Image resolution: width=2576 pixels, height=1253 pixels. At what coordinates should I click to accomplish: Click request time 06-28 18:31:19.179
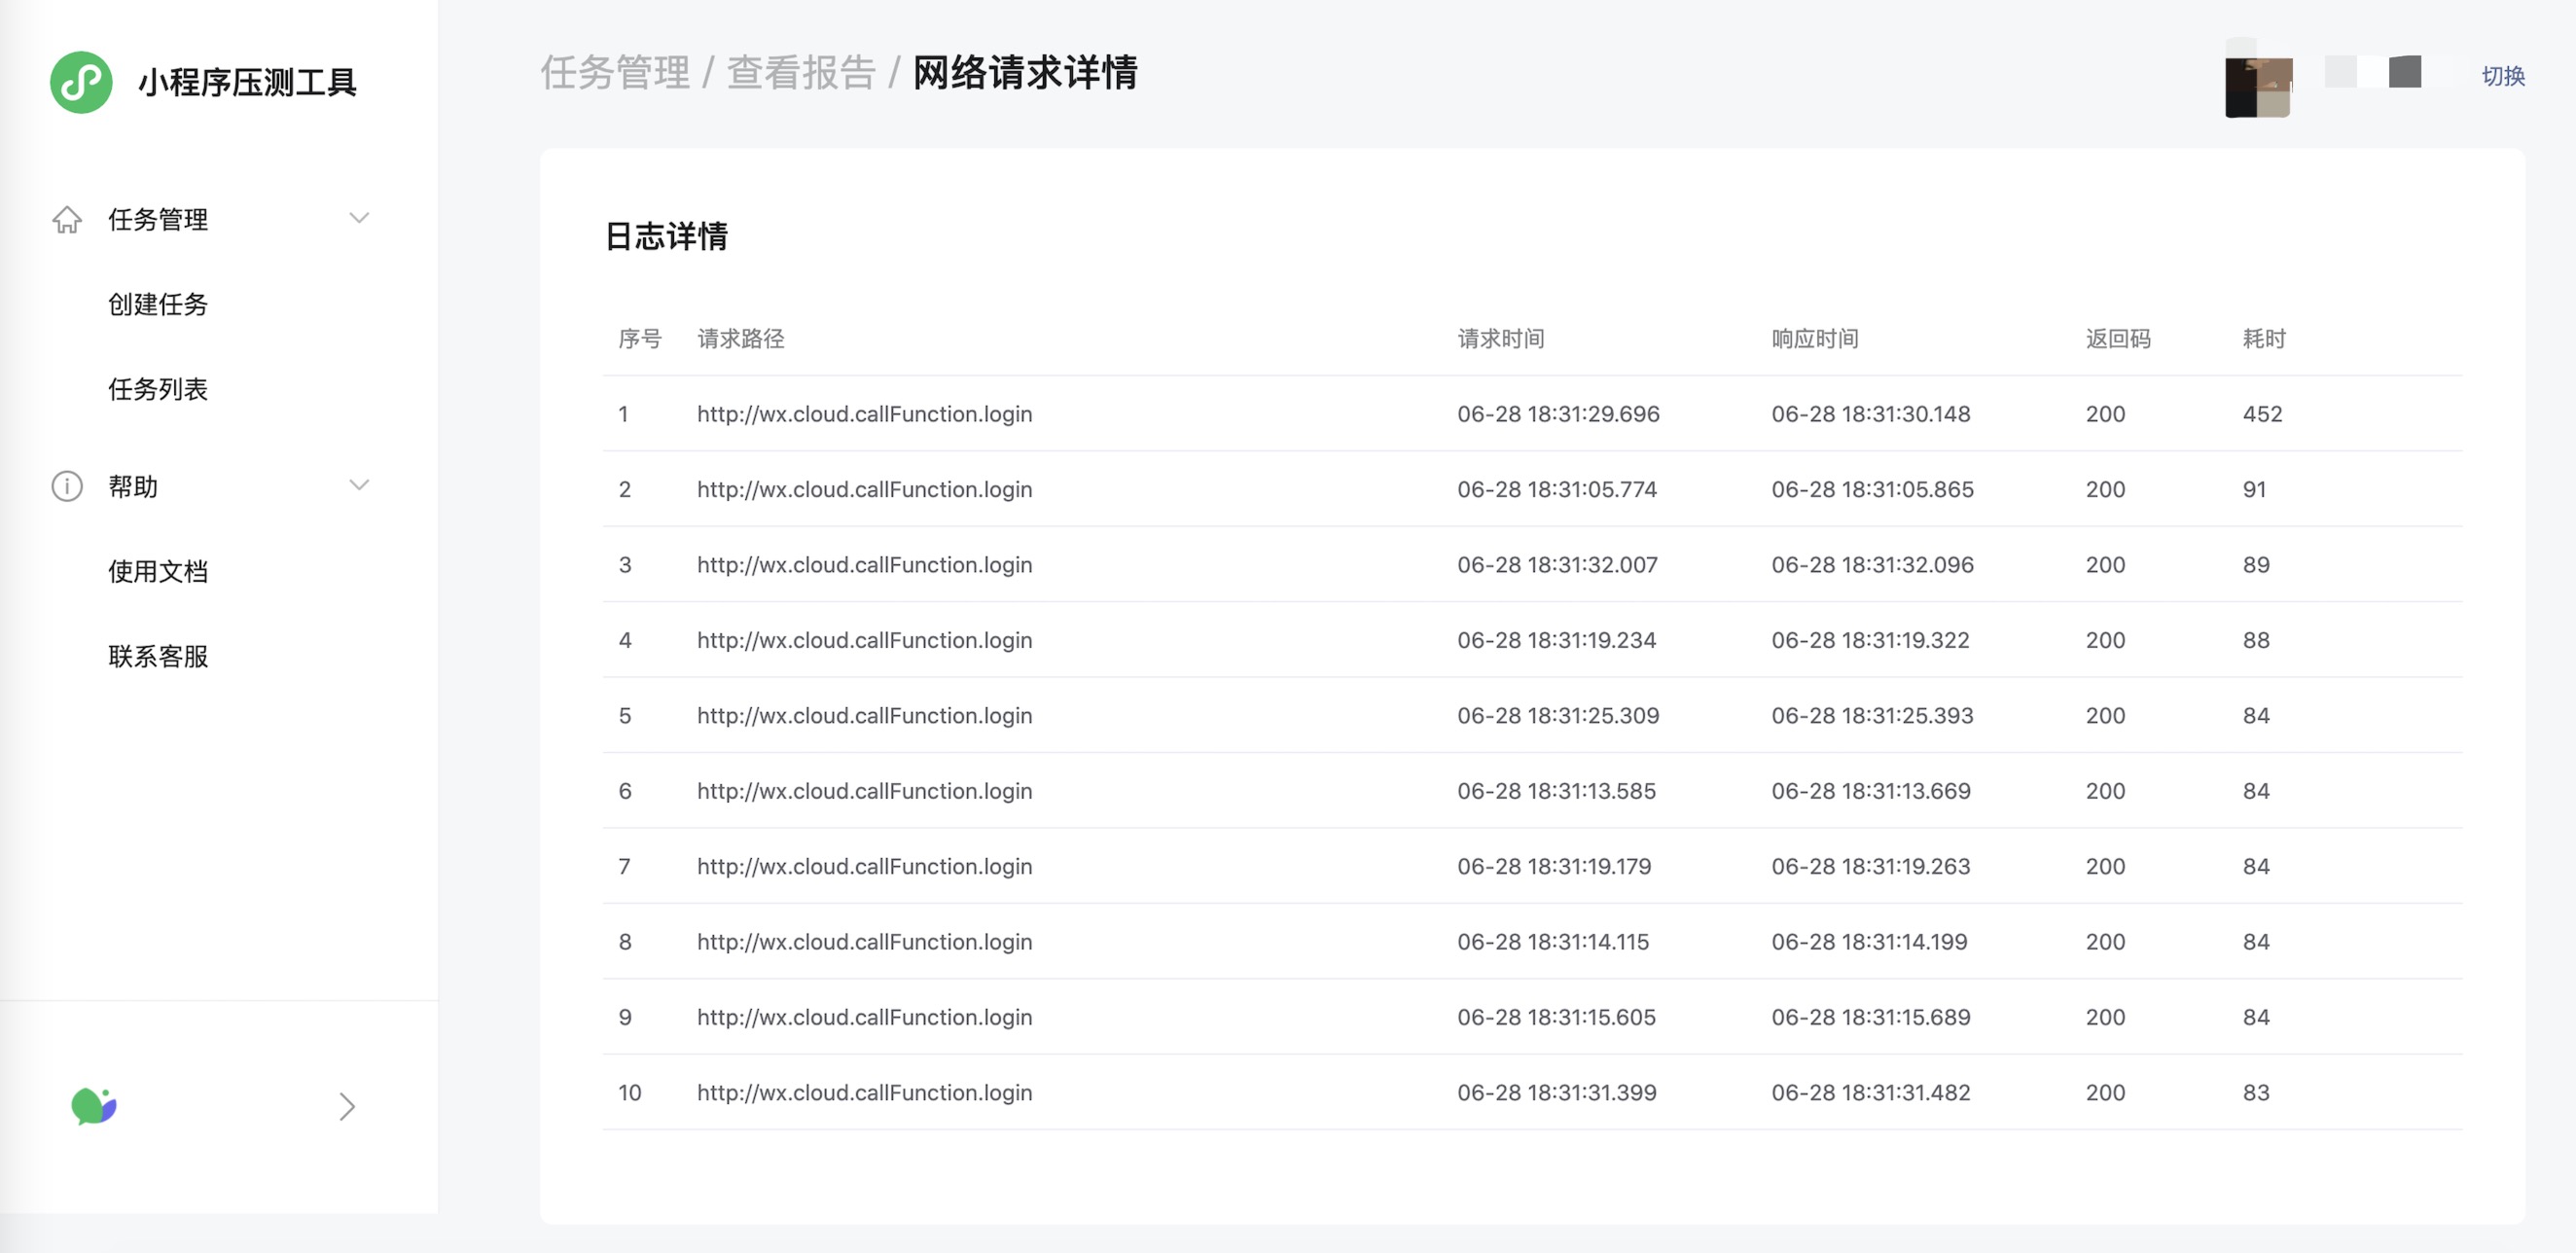[x=1554, y=866]
